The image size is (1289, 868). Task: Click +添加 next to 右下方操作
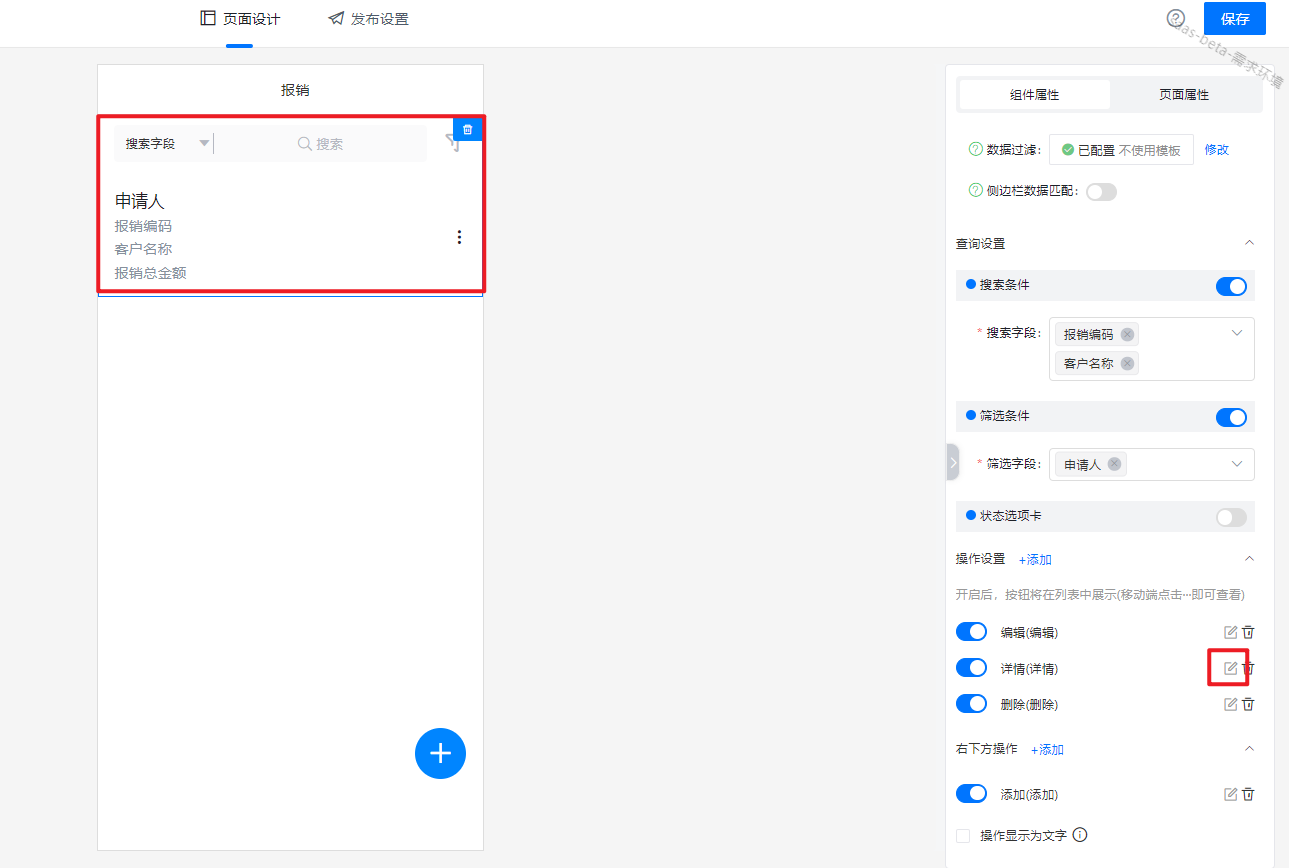1047,749
